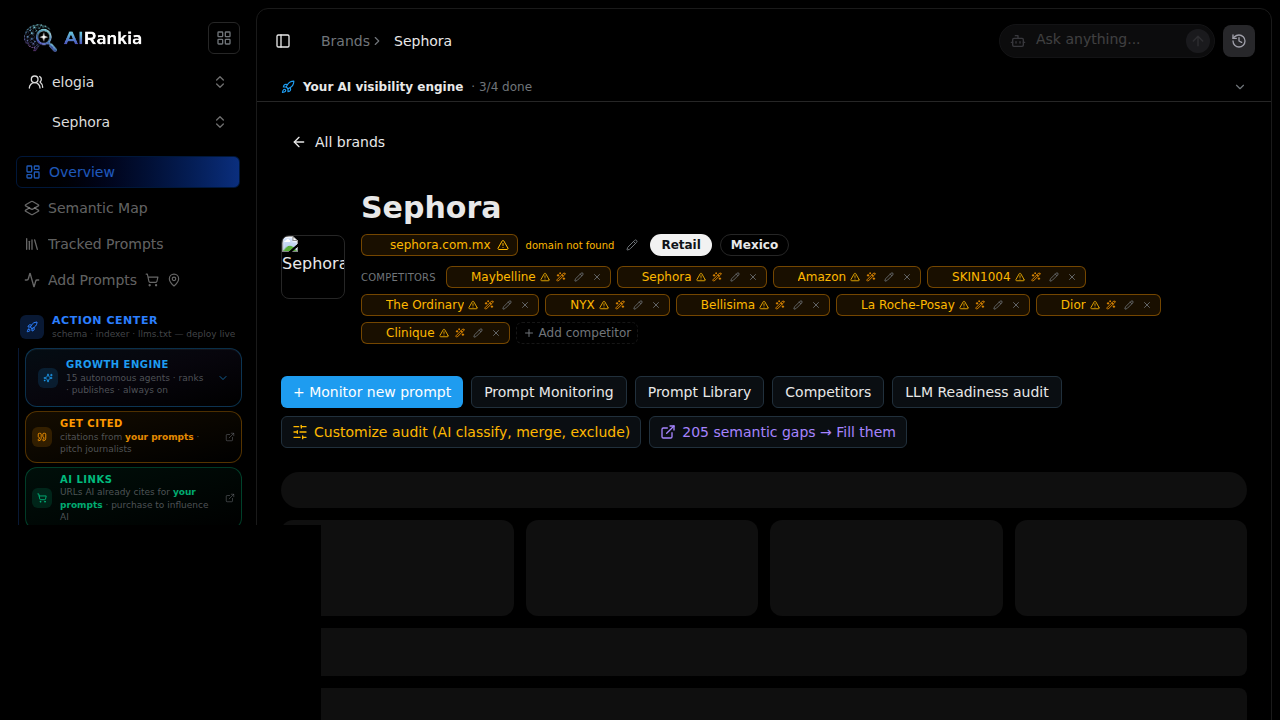Image resolution: width=1280 pixels, height=720 pixels.
Task: Click the Action Center heading
Action: 104,320
